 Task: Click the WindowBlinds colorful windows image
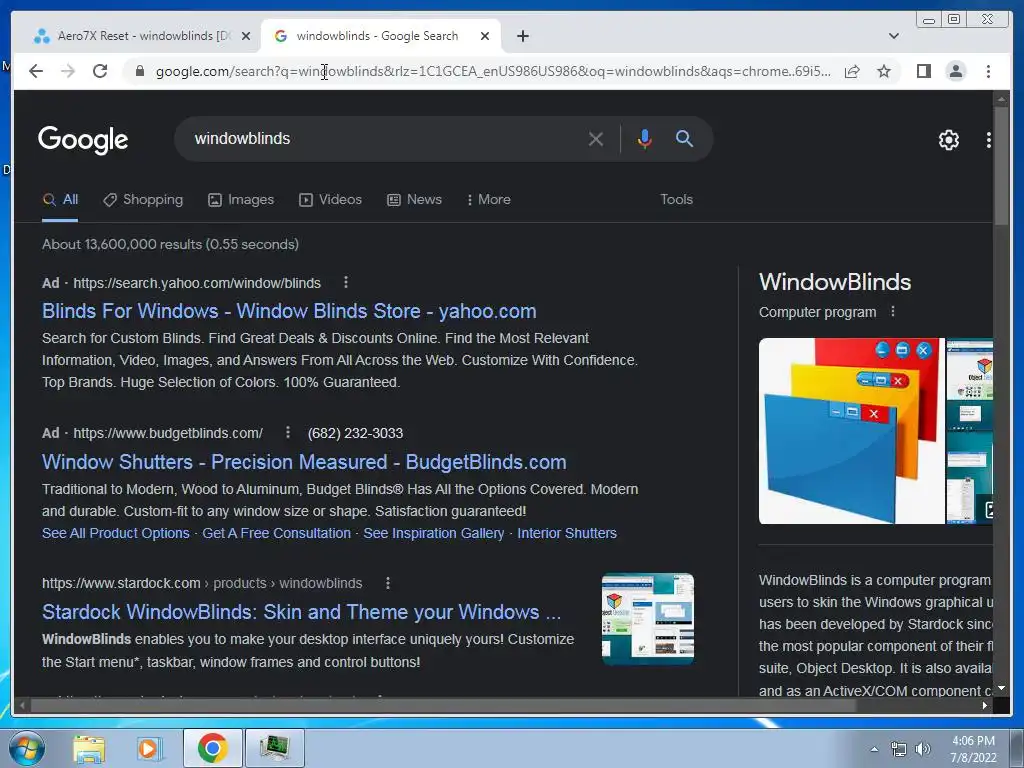(852, 431)
